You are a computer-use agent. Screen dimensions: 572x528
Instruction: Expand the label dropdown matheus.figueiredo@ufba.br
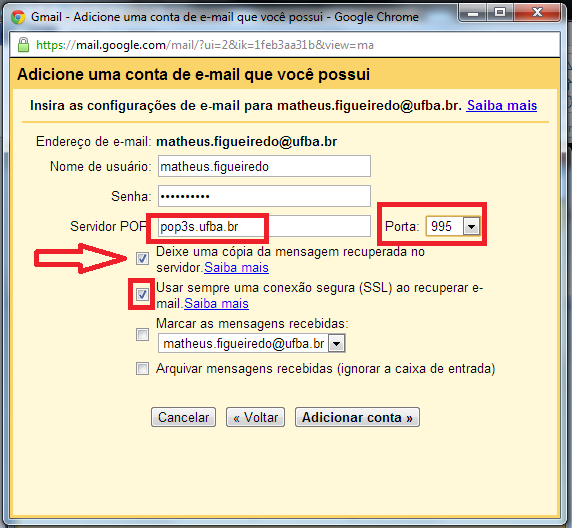(252, 343)
